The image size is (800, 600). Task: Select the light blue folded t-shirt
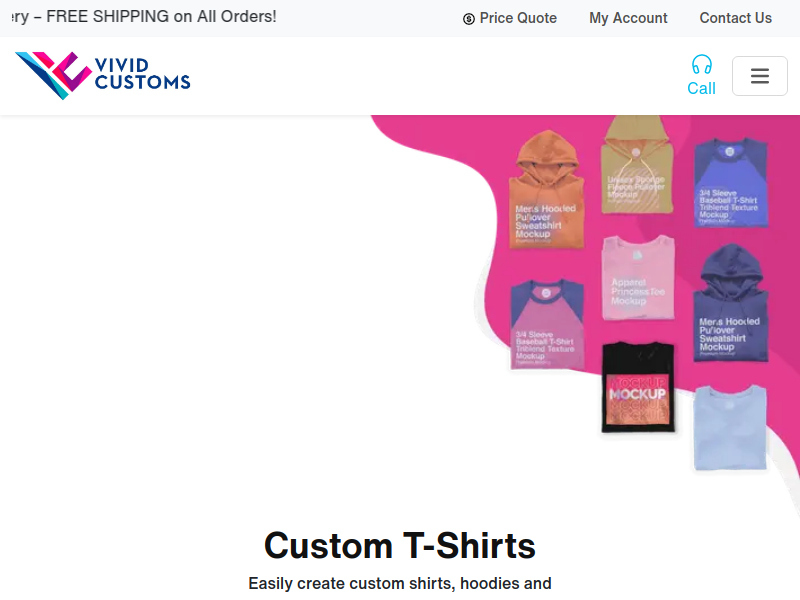point(730,428)
